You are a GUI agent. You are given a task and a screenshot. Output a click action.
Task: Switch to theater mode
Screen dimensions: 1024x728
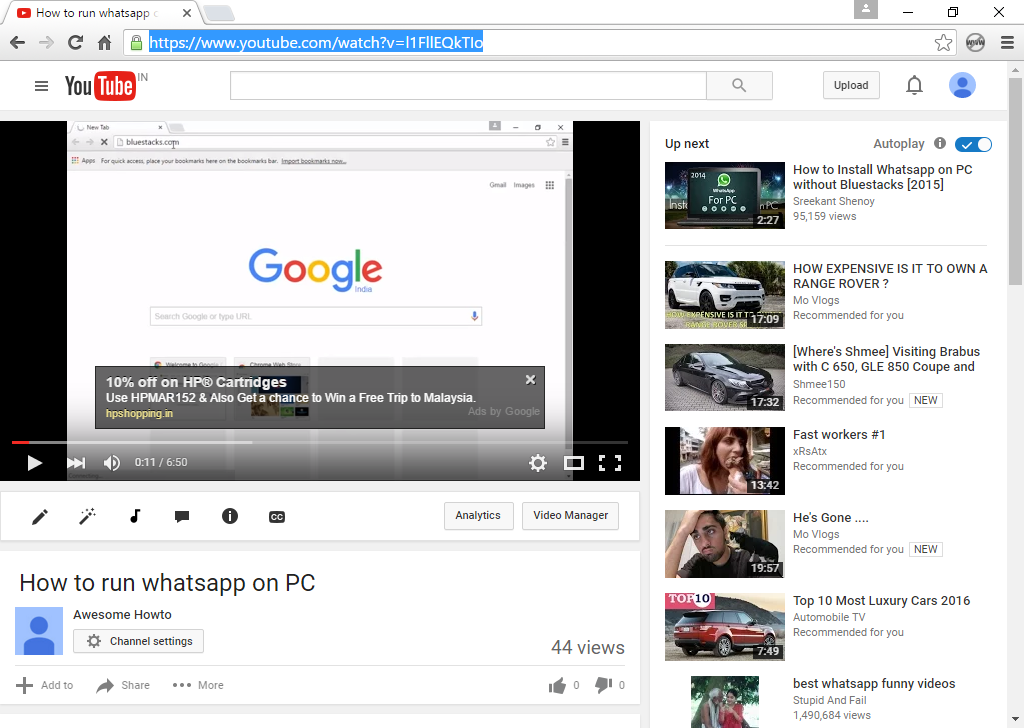point(573,463)
